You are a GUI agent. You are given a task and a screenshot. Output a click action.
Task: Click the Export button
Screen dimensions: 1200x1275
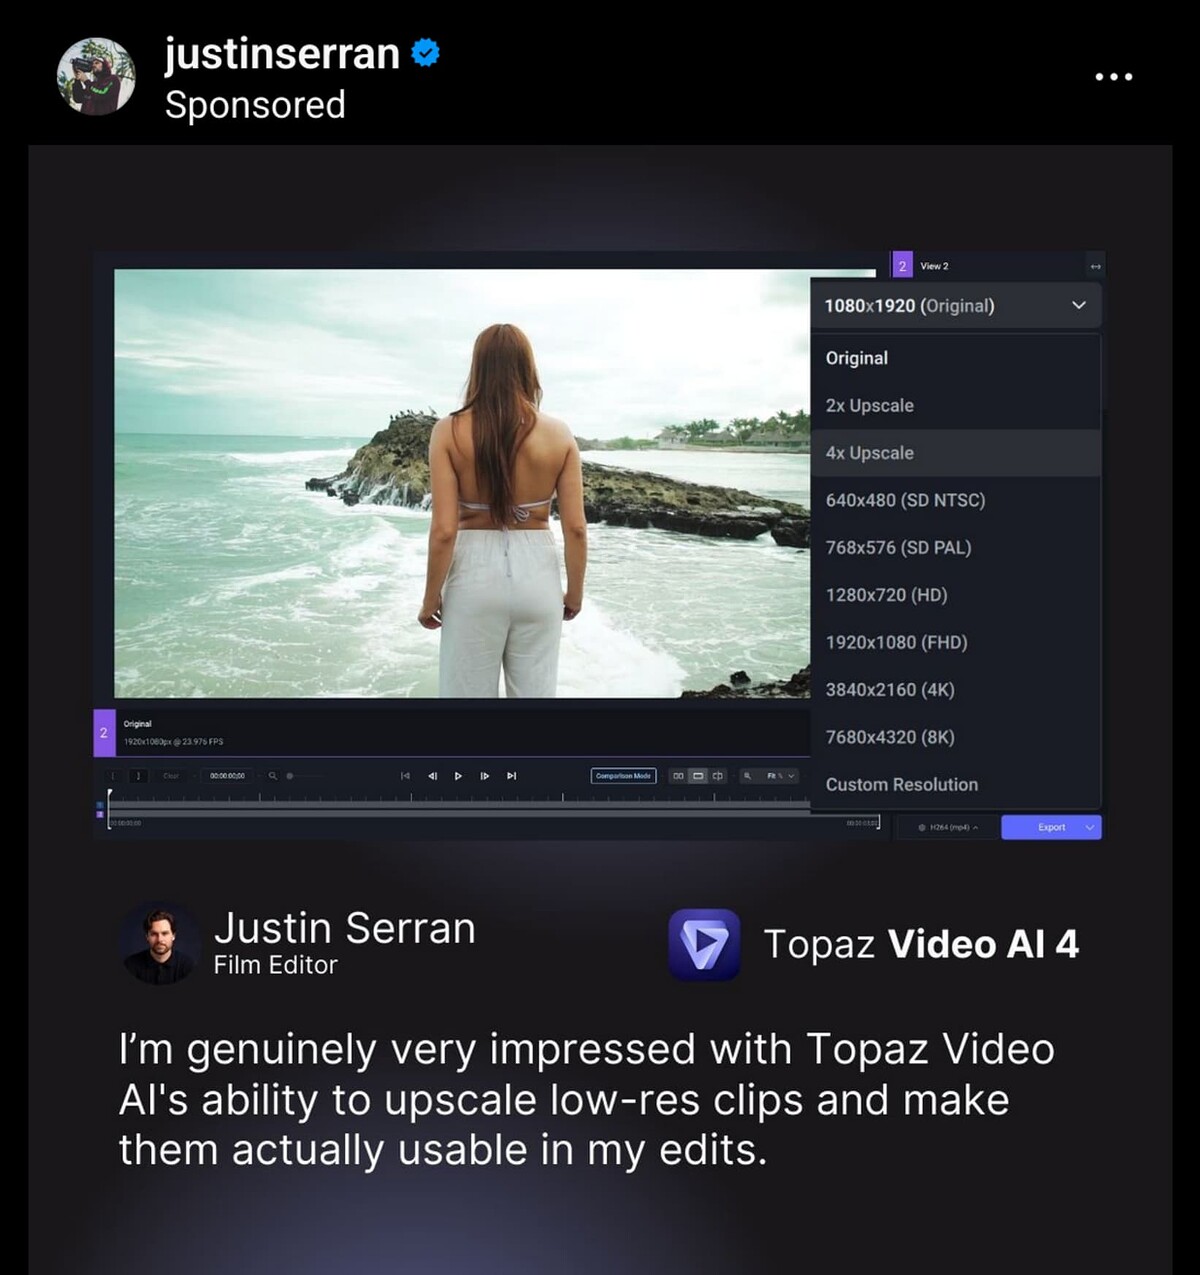pos(1050,827)
